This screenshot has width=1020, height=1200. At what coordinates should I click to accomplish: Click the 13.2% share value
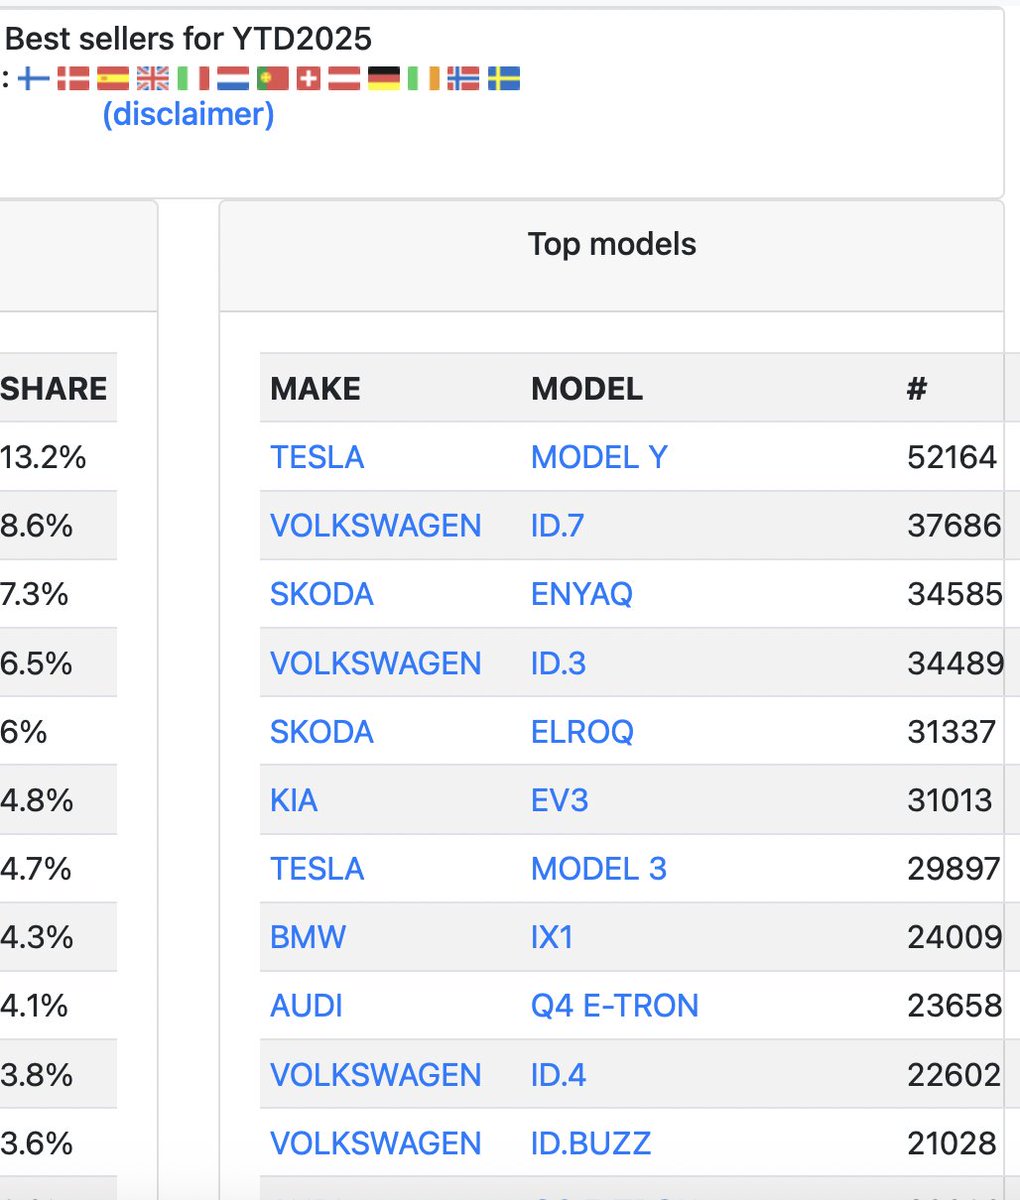[x=43, y=457]
